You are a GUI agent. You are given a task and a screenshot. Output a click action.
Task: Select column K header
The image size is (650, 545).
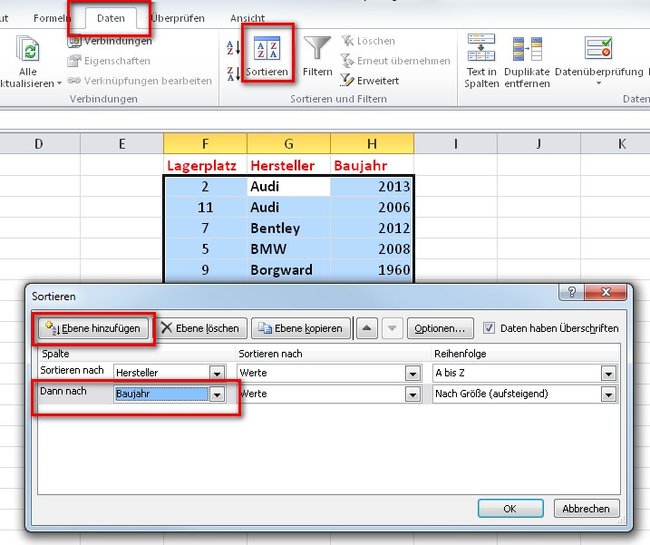click(616, 143)
